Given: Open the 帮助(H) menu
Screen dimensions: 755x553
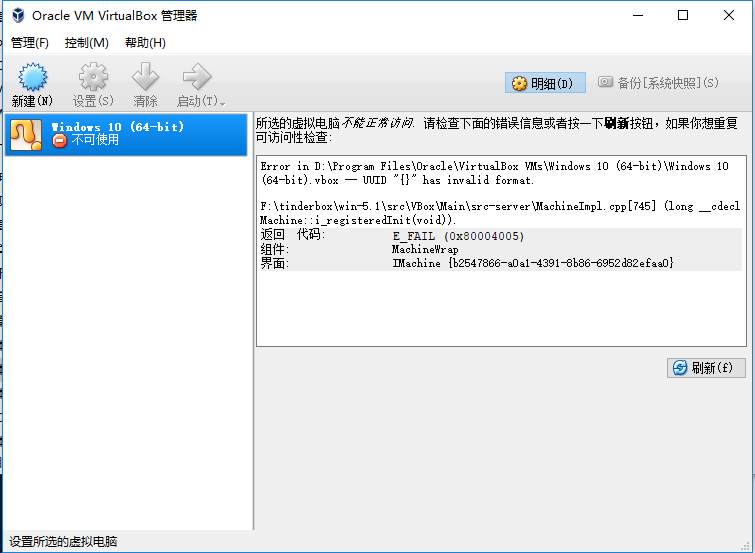Looking at the screenshot, I should tap(145, 43).
